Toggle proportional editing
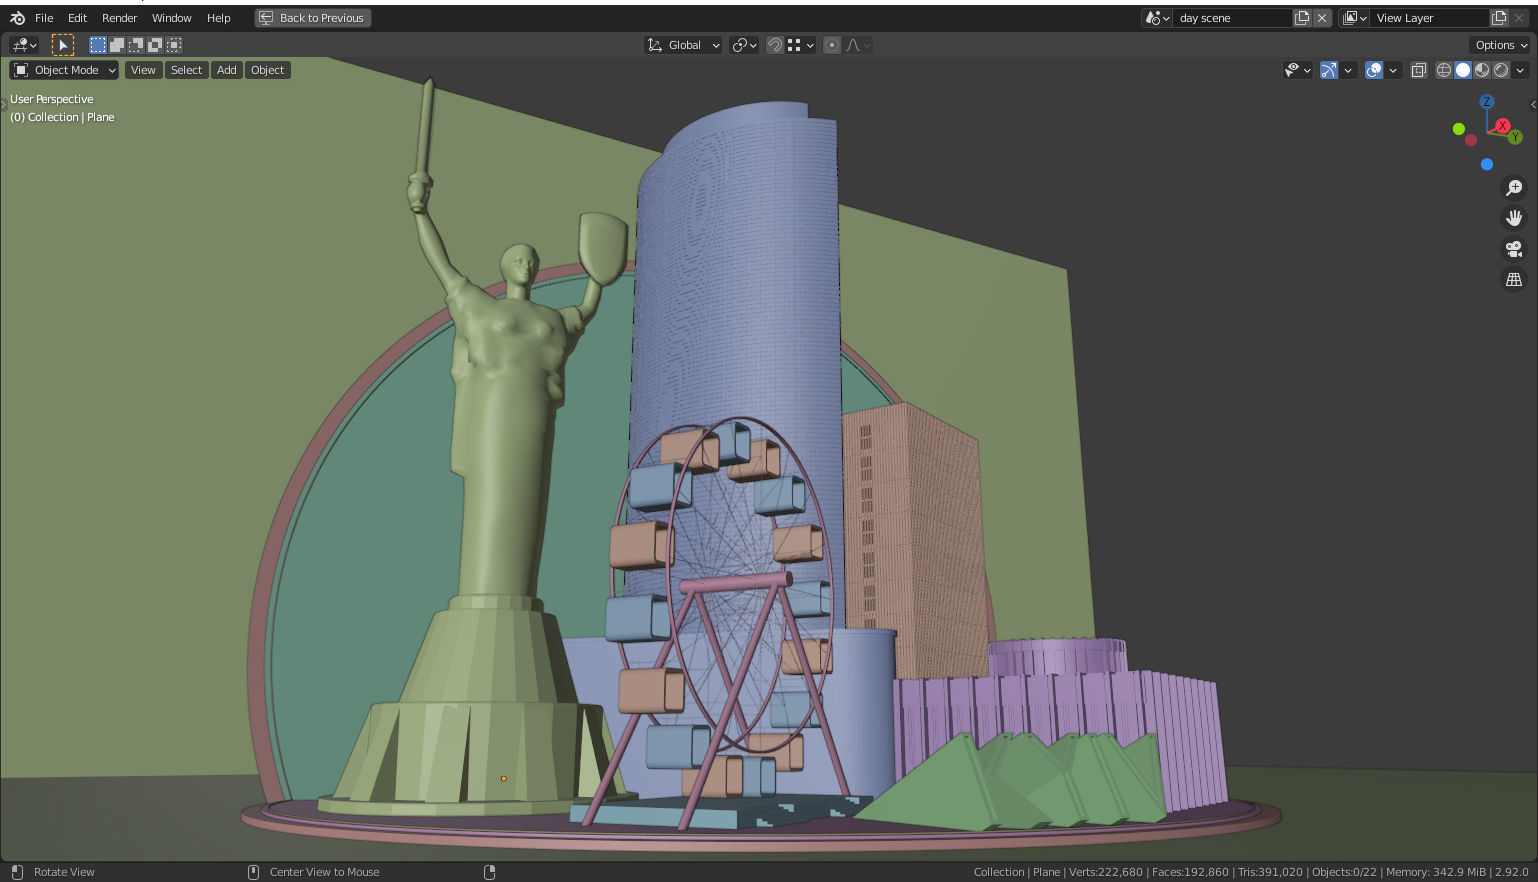This screenshot has width=1538, height=882. (x=832, y=45)
